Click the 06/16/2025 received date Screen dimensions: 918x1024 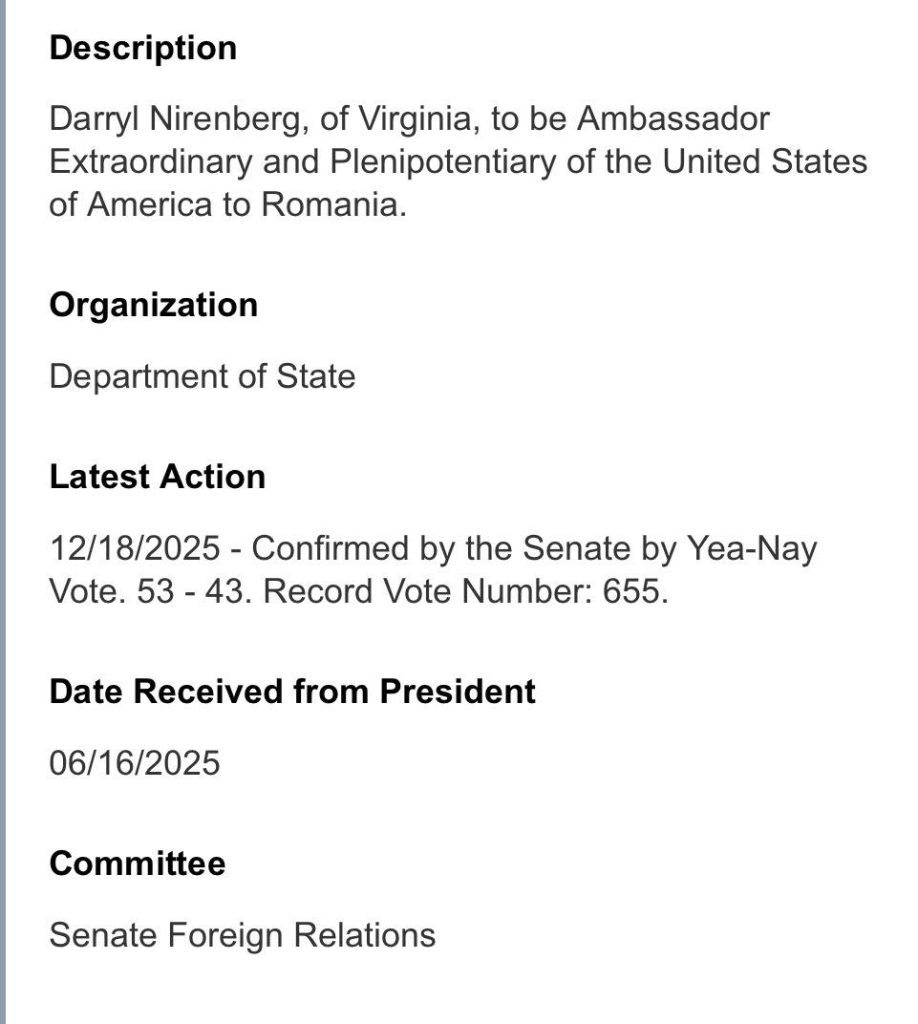click(134, 764)
